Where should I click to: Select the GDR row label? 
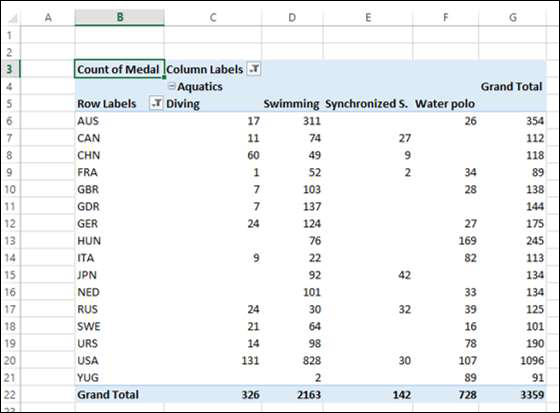[88, 206]
